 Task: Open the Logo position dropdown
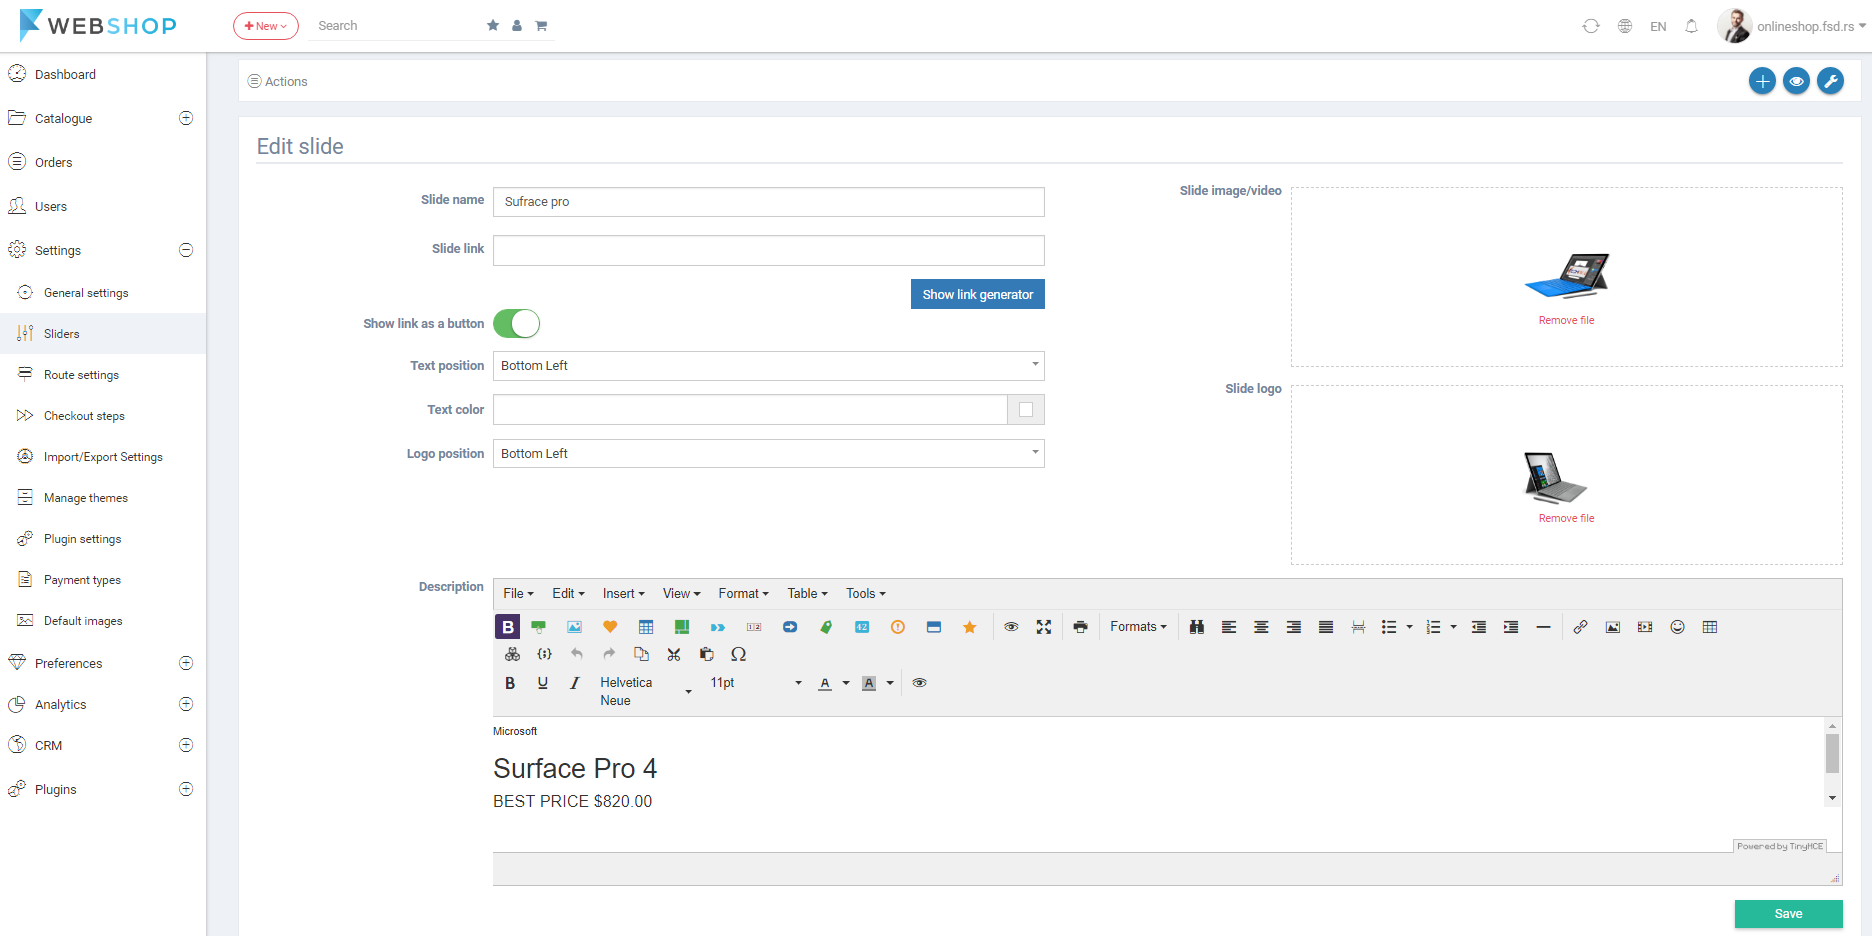(768, 454)
